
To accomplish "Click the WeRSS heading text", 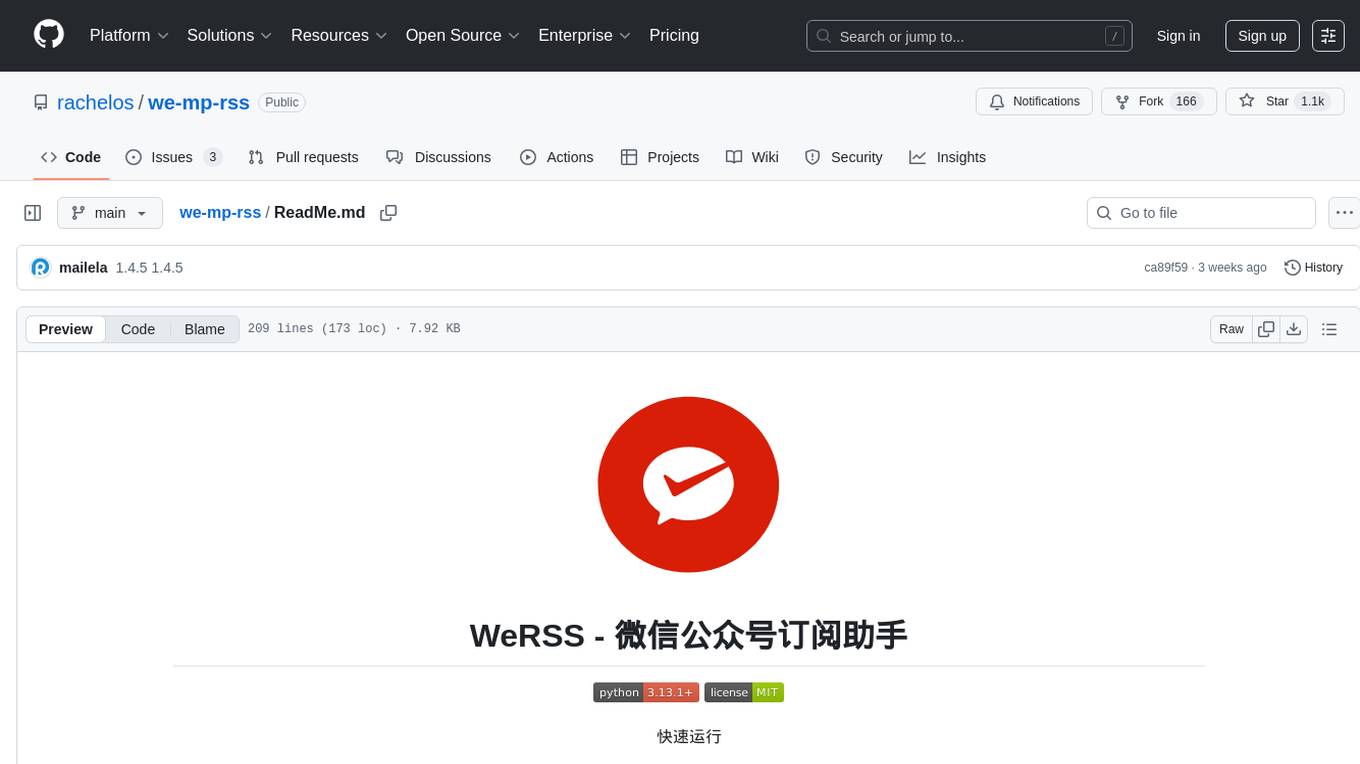I will pyautogui.click(x=688, y=634).
